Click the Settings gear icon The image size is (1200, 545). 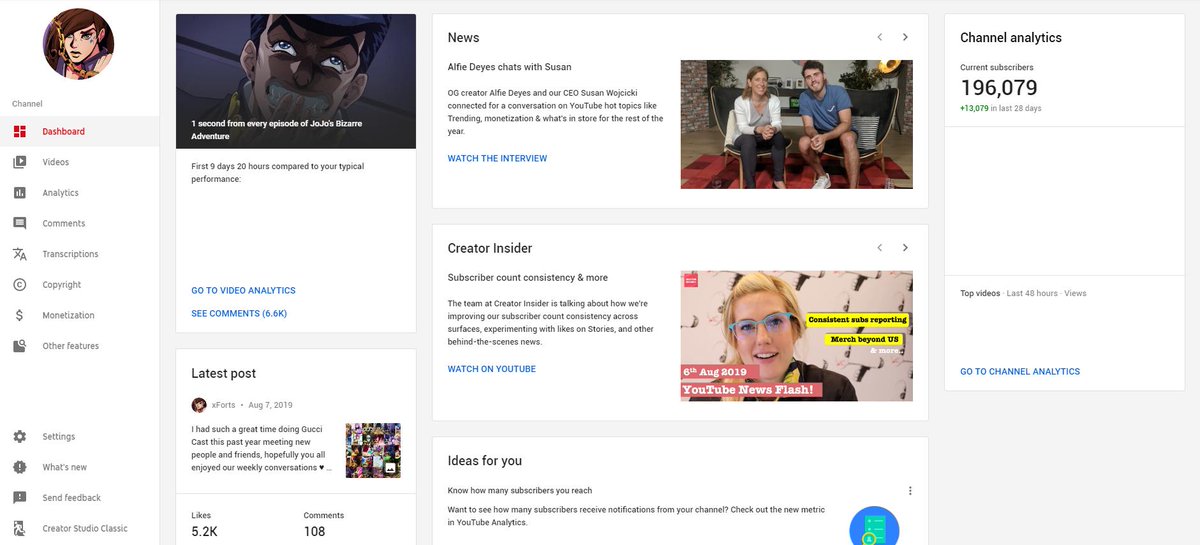(x=20, y=437)
